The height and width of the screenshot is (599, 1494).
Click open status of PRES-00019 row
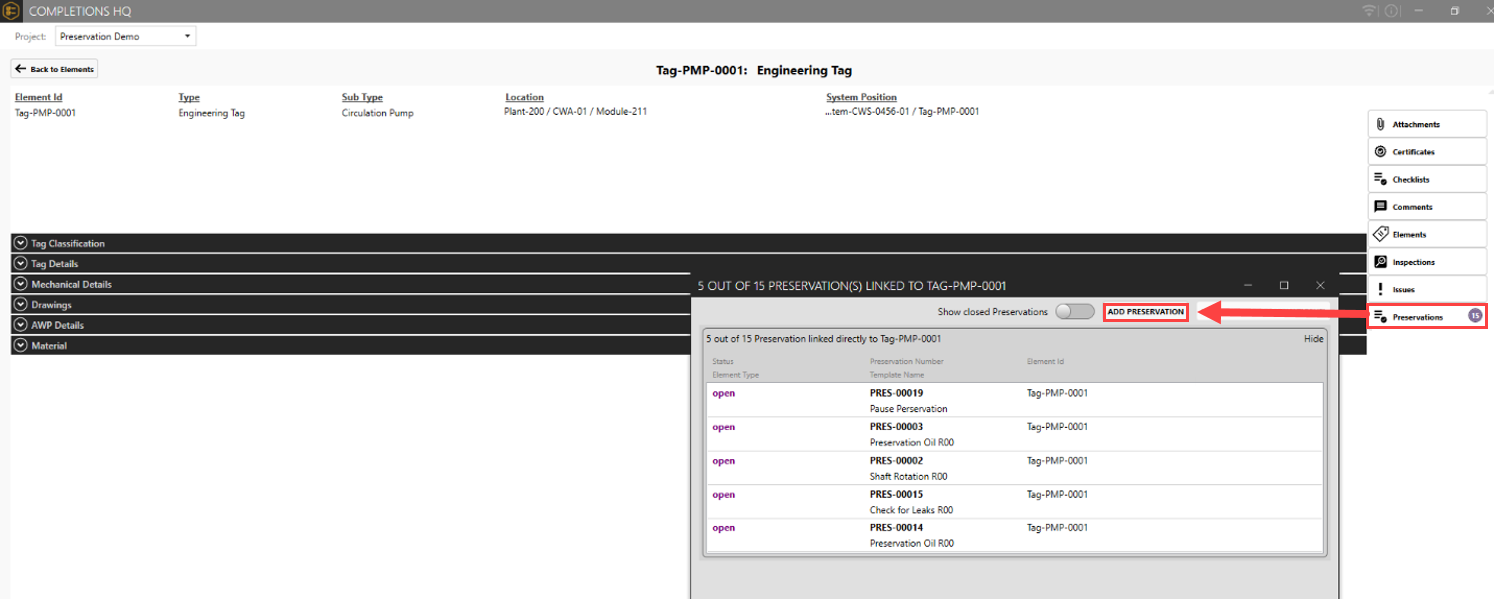pyautogui.click(x=723, y=393)
